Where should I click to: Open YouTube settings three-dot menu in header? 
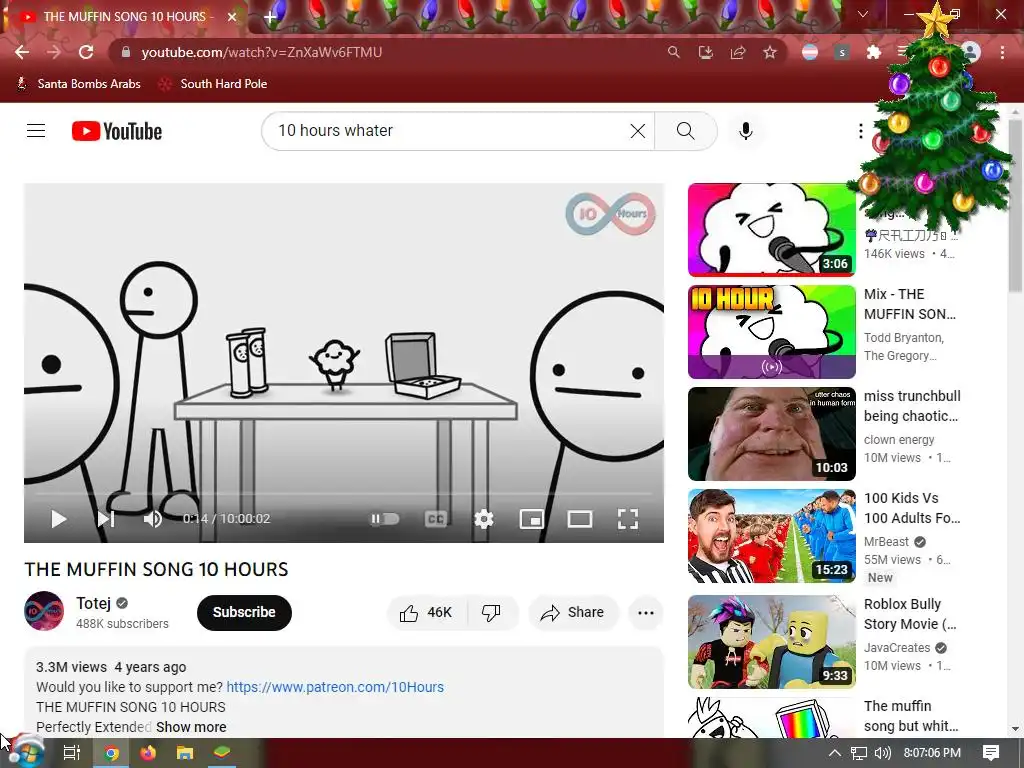click(861, 131)
